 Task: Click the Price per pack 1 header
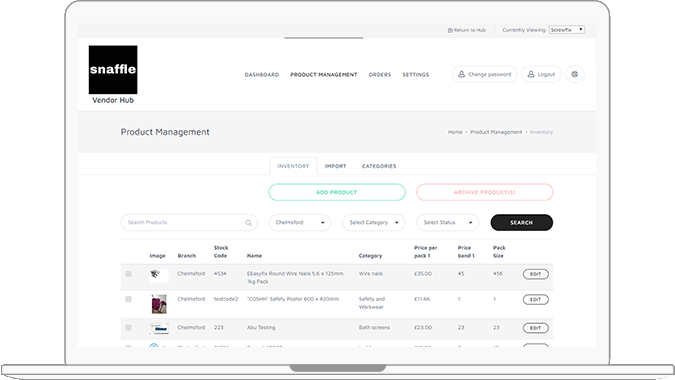pos(425,252)
